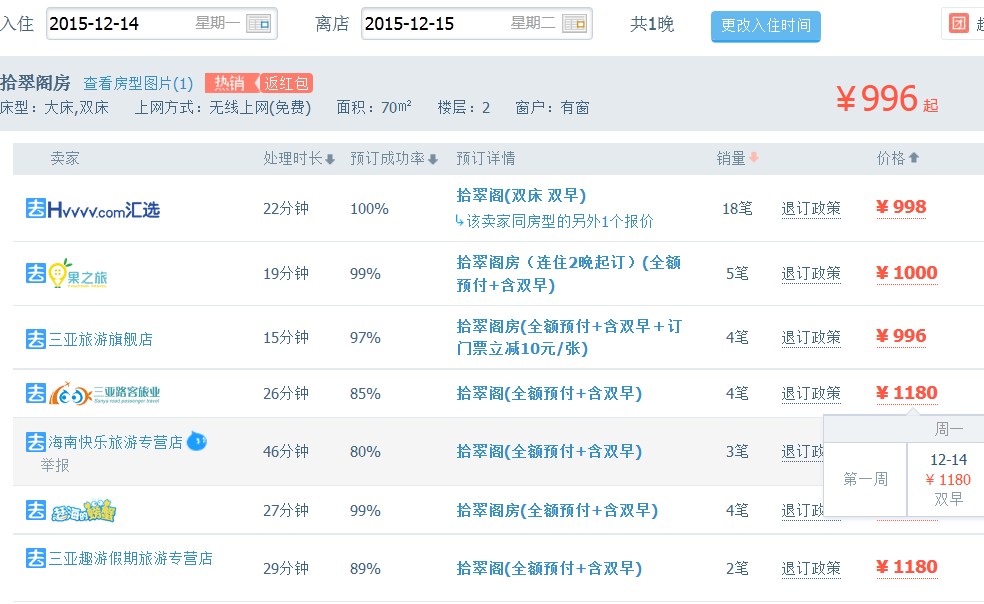Open the check-out date calendar icon
The height and width of the screenshot is (604, 984).
coord(574,24)
